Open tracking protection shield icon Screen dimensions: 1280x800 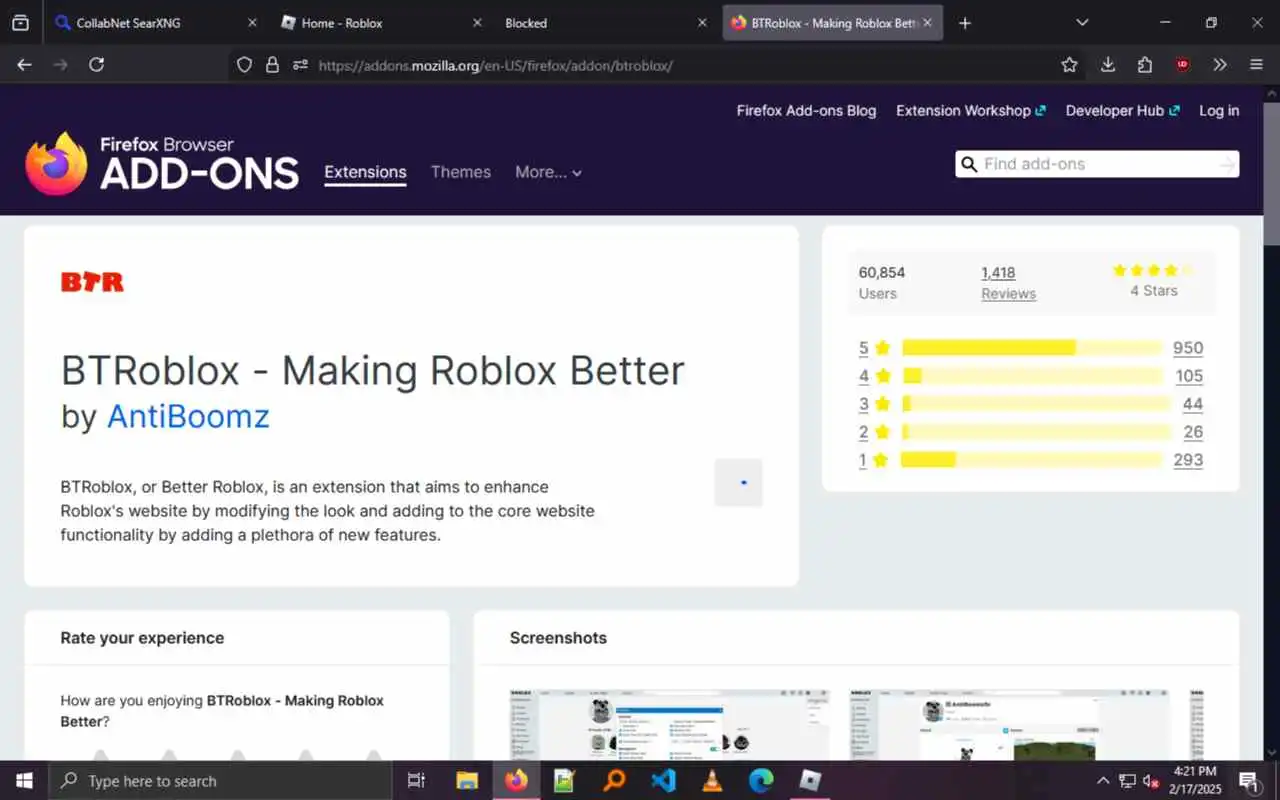244,65
